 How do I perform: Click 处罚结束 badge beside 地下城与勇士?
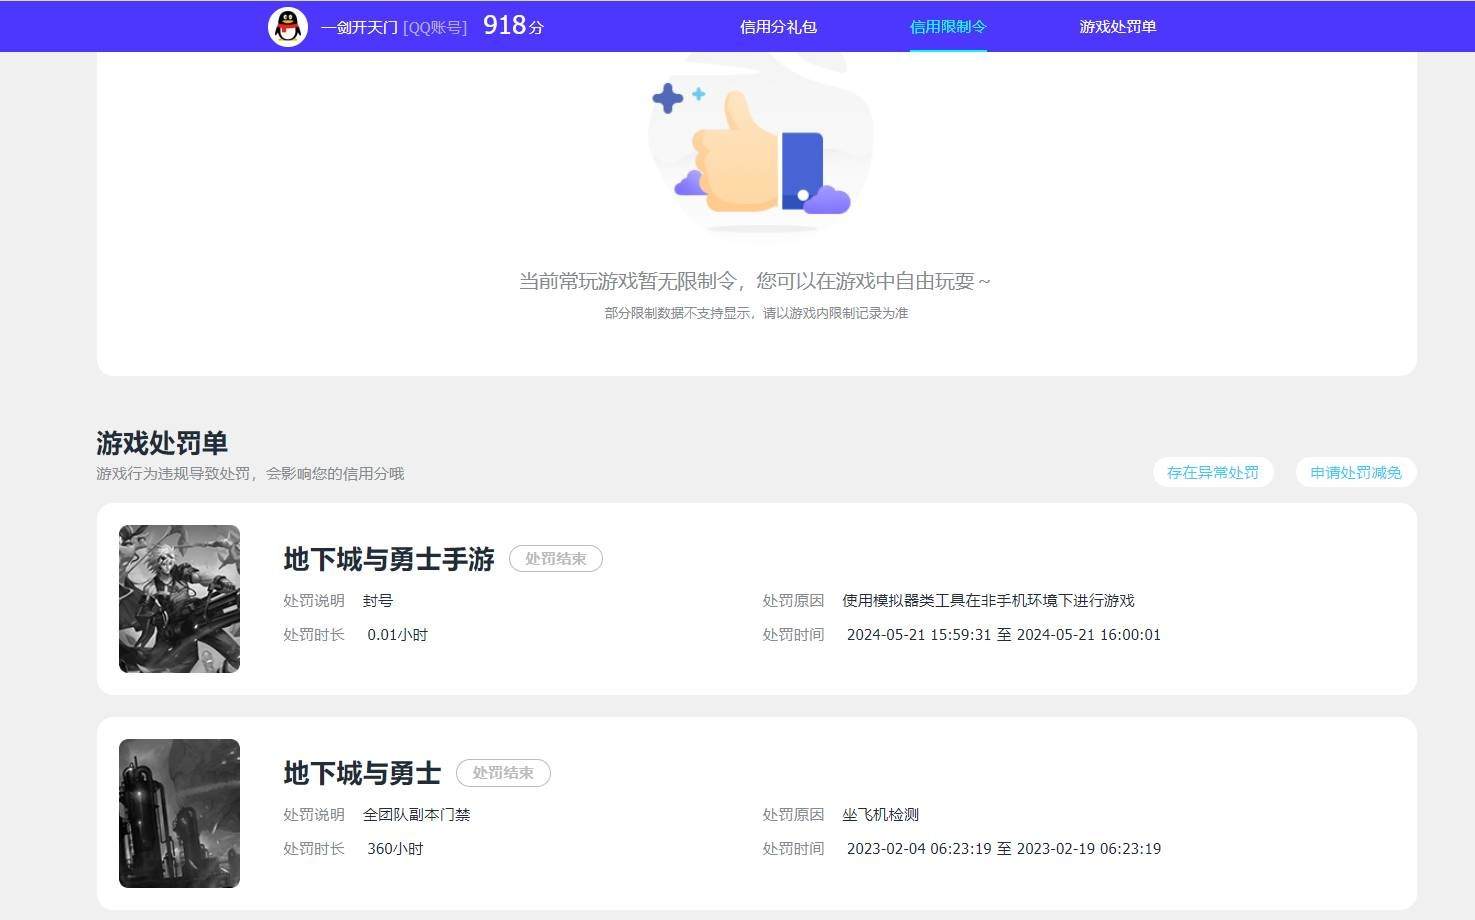click(503, 773)
